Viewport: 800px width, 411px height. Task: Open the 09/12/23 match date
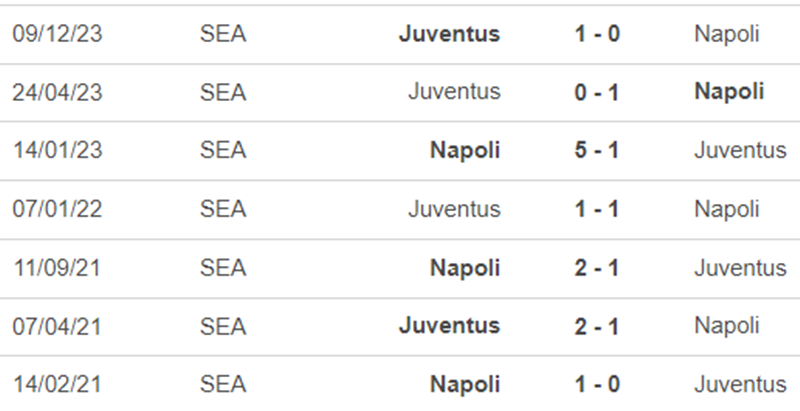57,34
